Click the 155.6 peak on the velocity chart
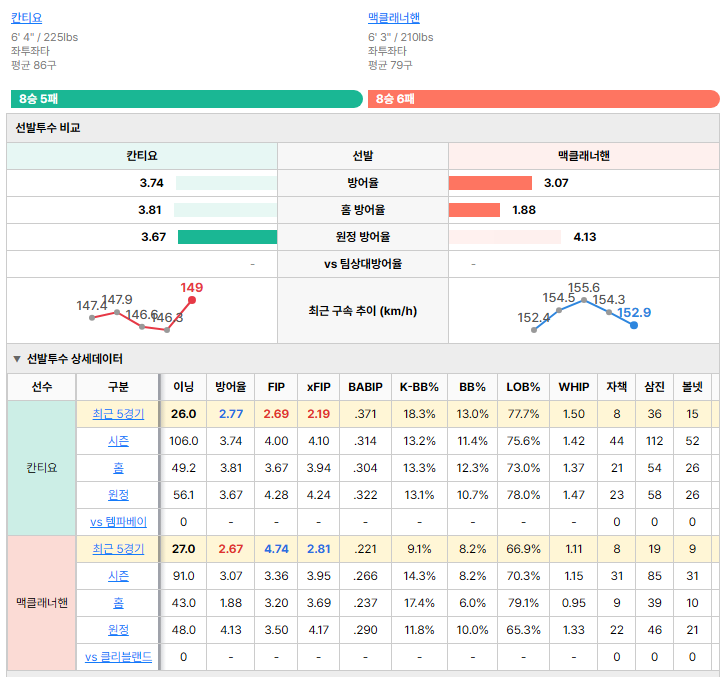 (584, 300)
